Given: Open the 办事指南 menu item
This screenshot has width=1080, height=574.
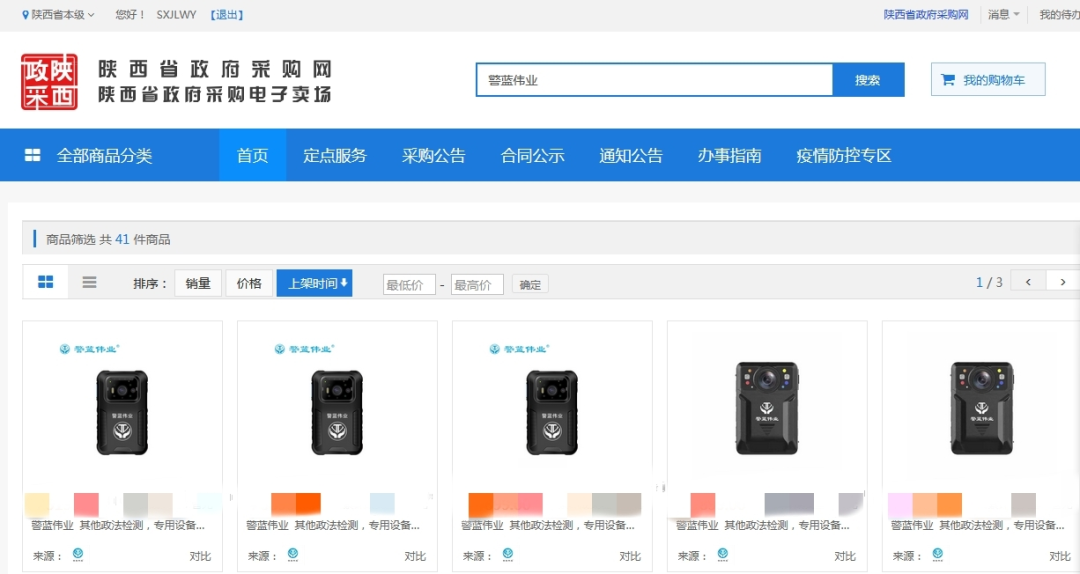Looking at the screenshot, I should (x=729, y=156).
